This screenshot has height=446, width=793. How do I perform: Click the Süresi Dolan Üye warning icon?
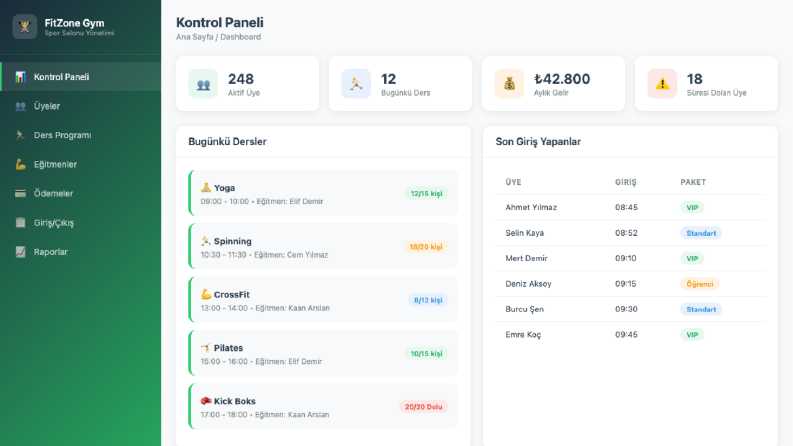662,84
